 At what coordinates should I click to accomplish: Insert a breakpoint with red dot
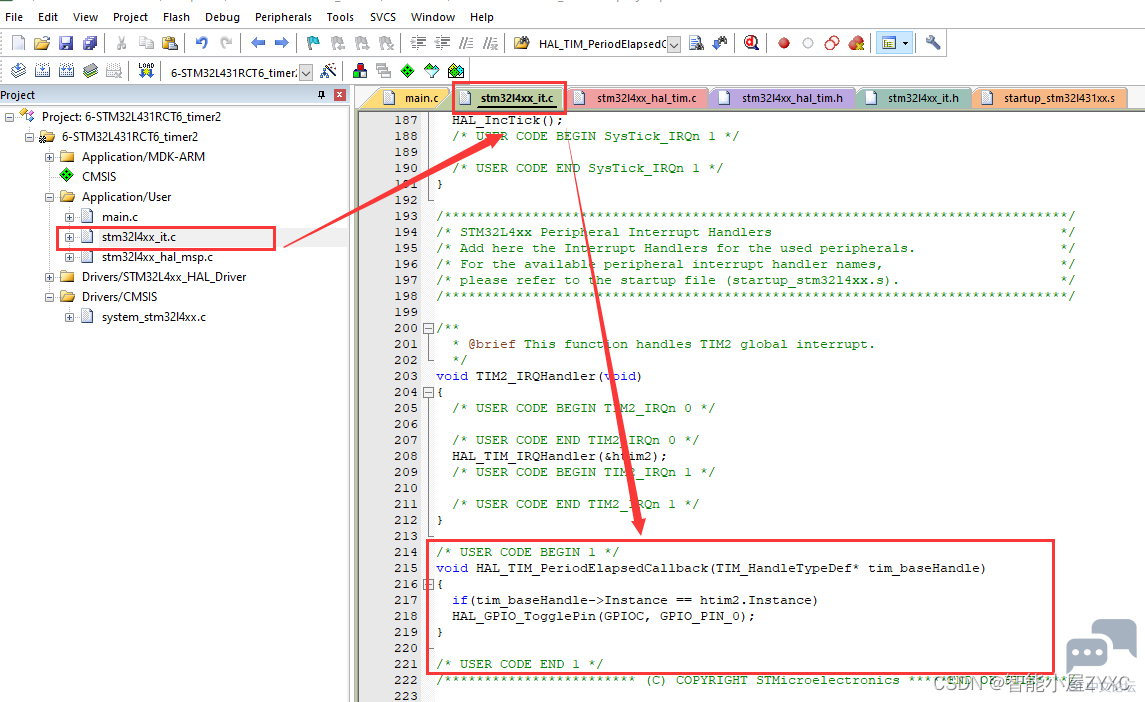pyautogui.click(x=784, y=43)
